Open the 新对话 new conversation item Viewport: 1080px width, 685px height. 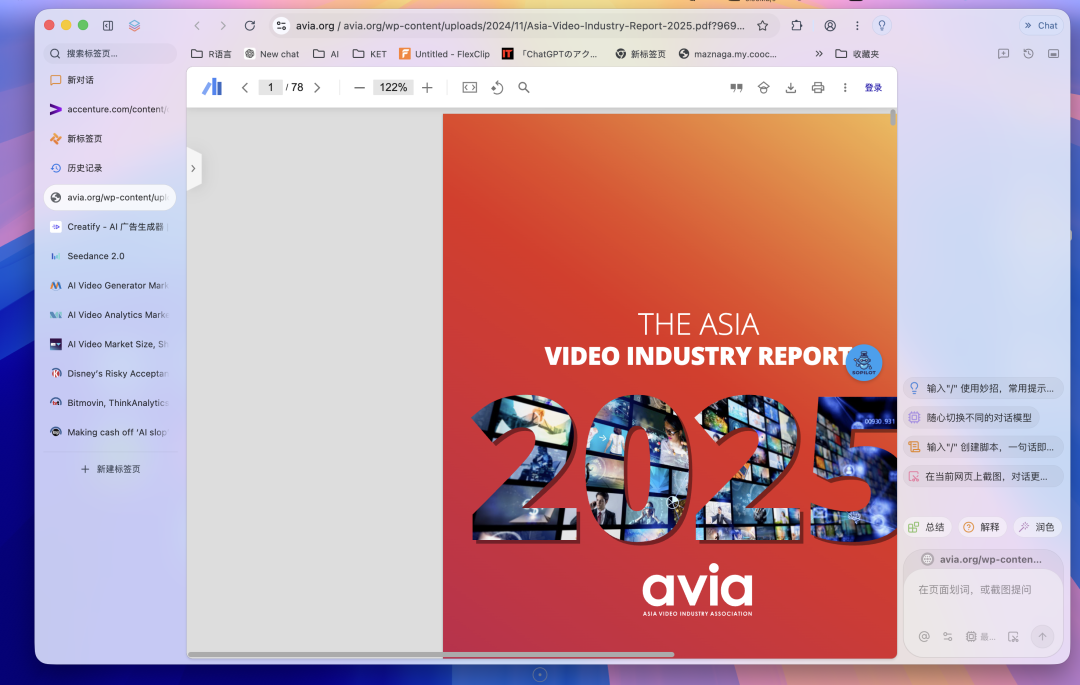[x=110, y=80]
